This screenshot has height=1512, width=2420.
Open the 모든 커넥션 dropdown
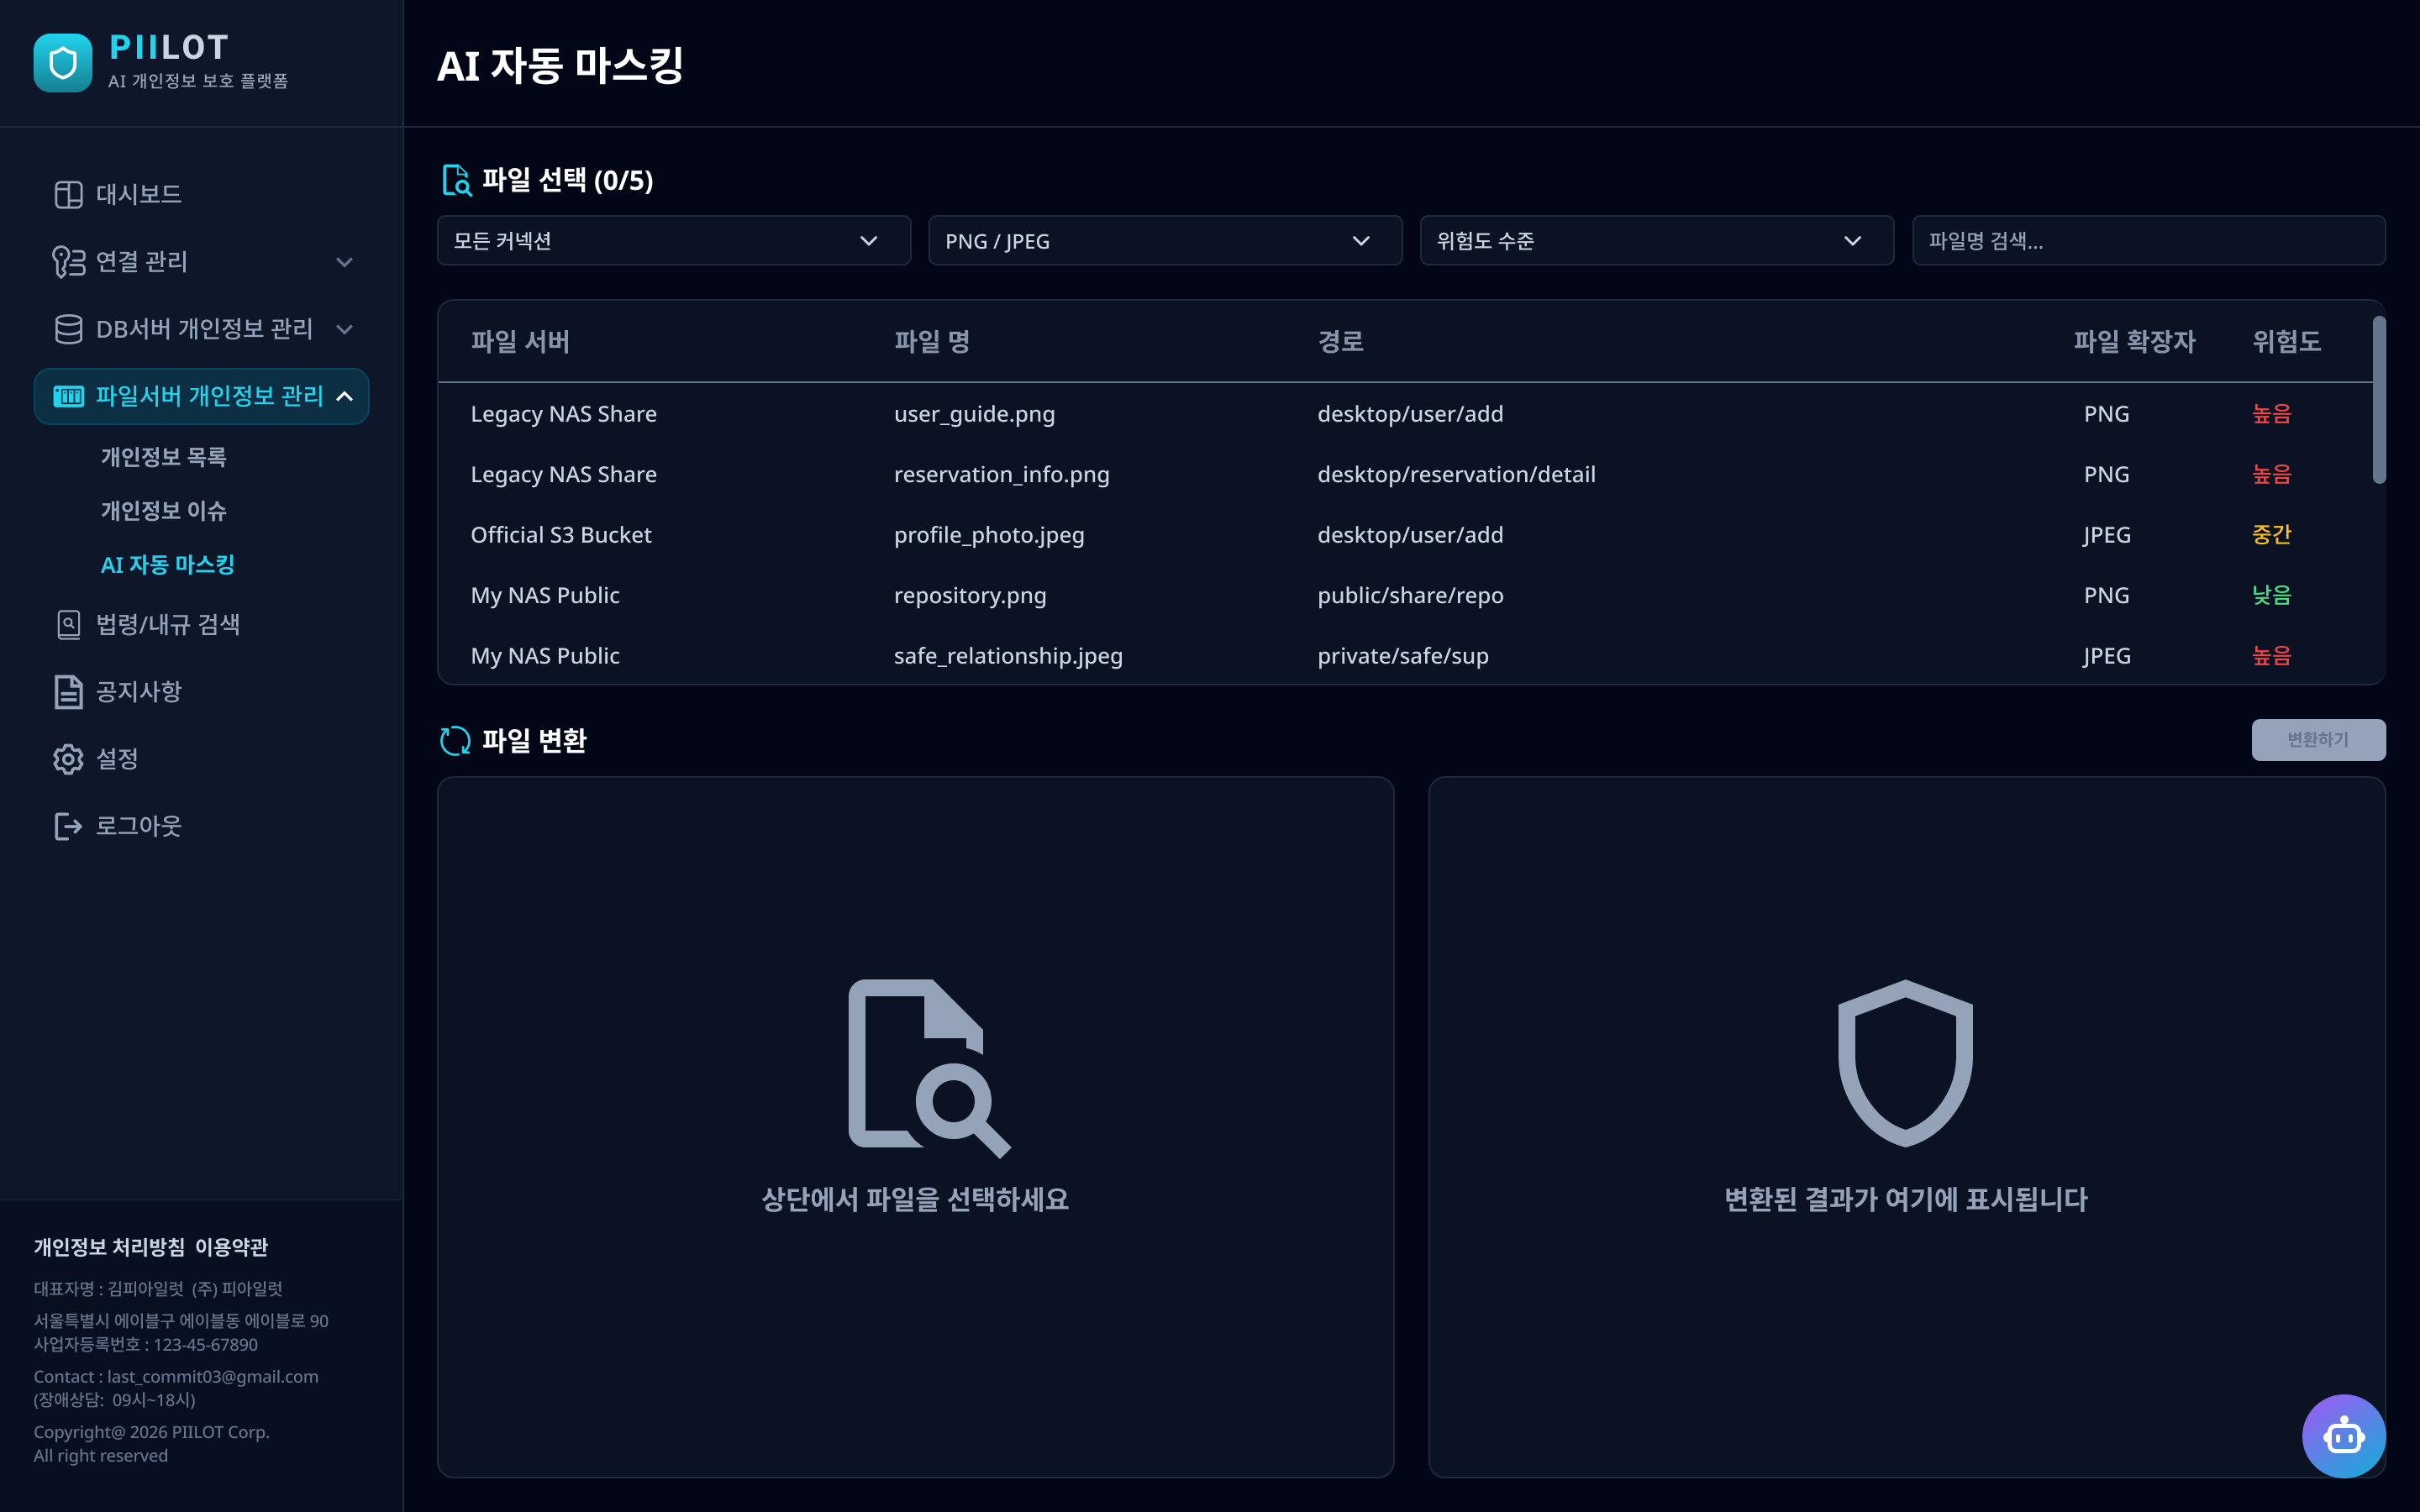pos(673,241)
